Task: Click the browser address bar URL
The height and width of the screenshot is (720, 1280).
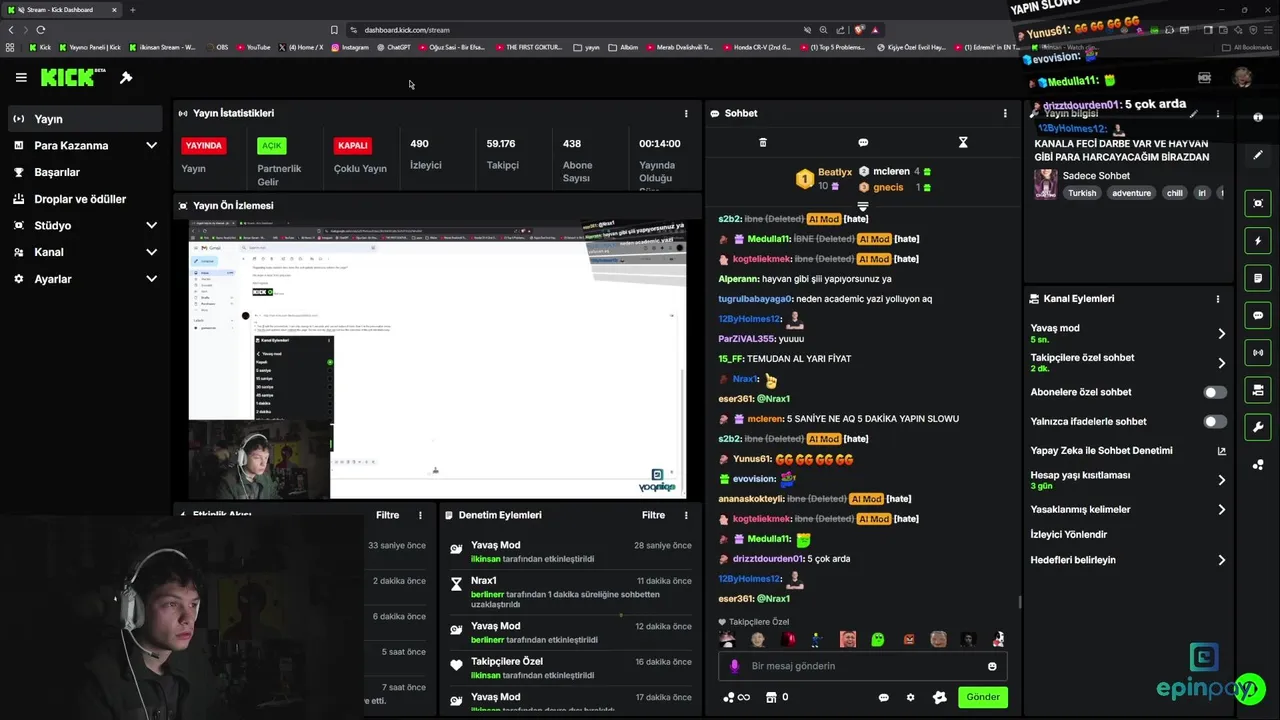Action: coord(407,30)
